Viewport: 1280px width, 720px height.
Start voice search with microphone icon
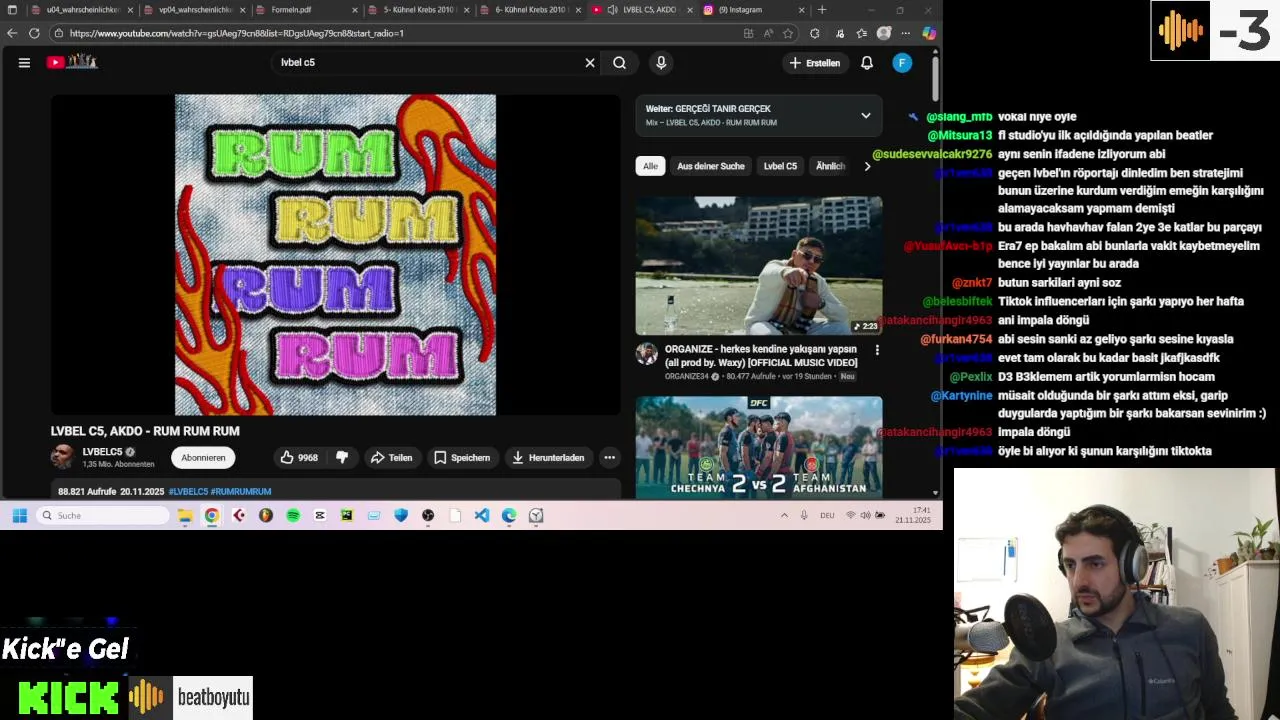pos(661,62)
